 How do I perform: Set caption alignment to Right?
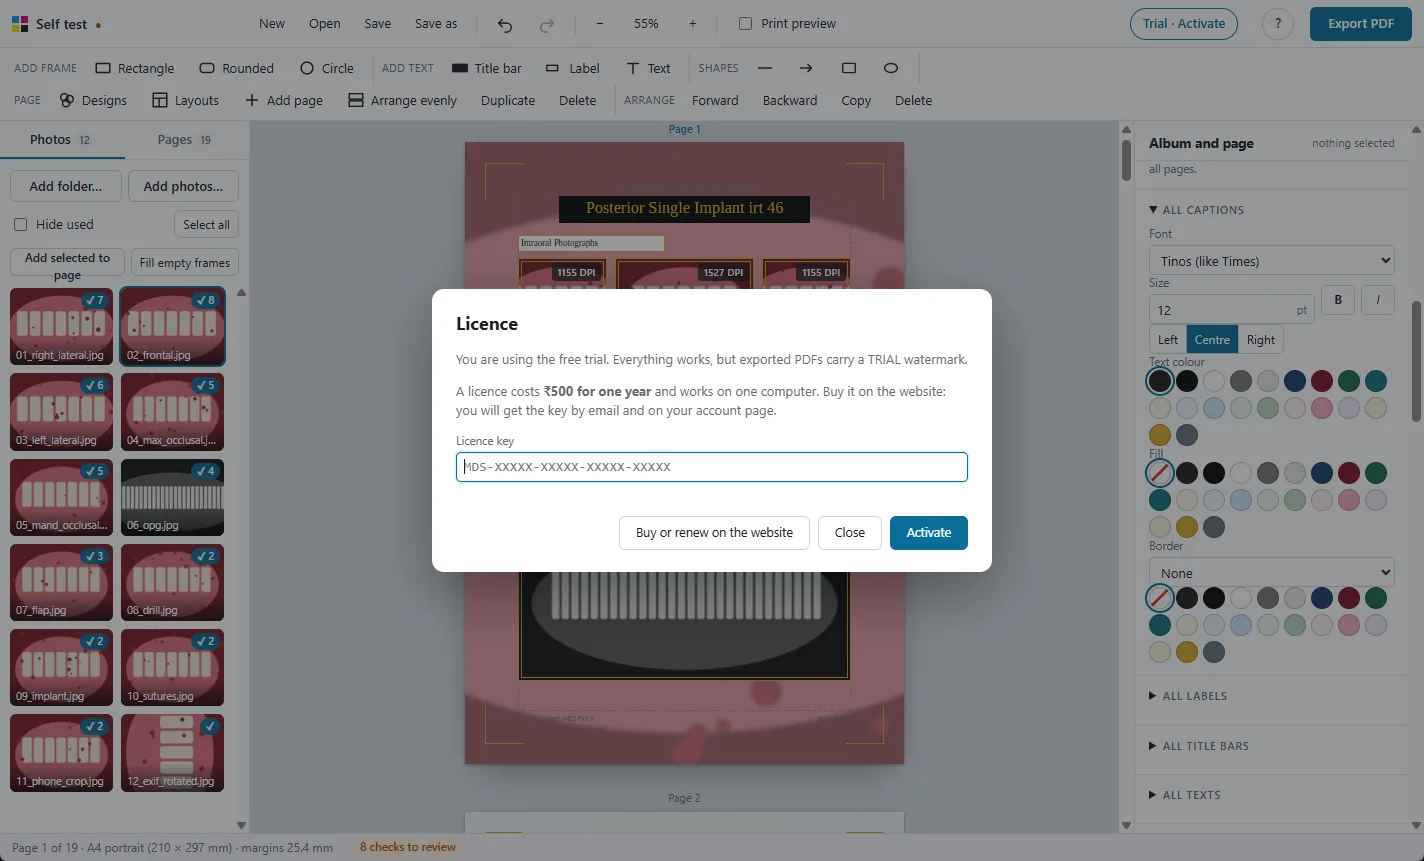pos(1260,340)
